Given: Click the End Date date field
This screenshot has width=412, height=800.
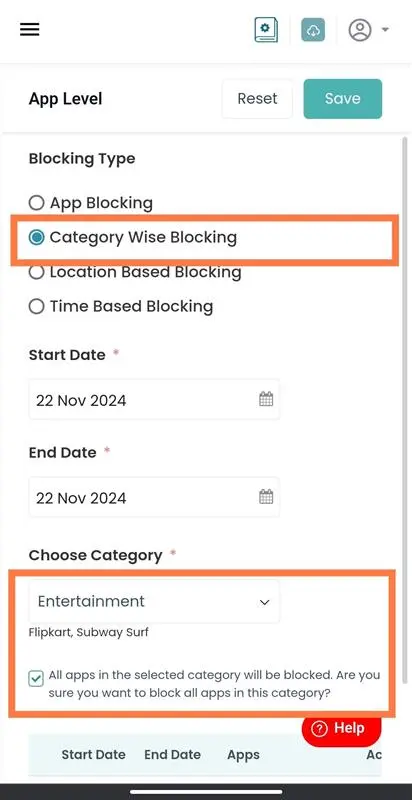Looking at the screenshot, I should tap(154, 497).
